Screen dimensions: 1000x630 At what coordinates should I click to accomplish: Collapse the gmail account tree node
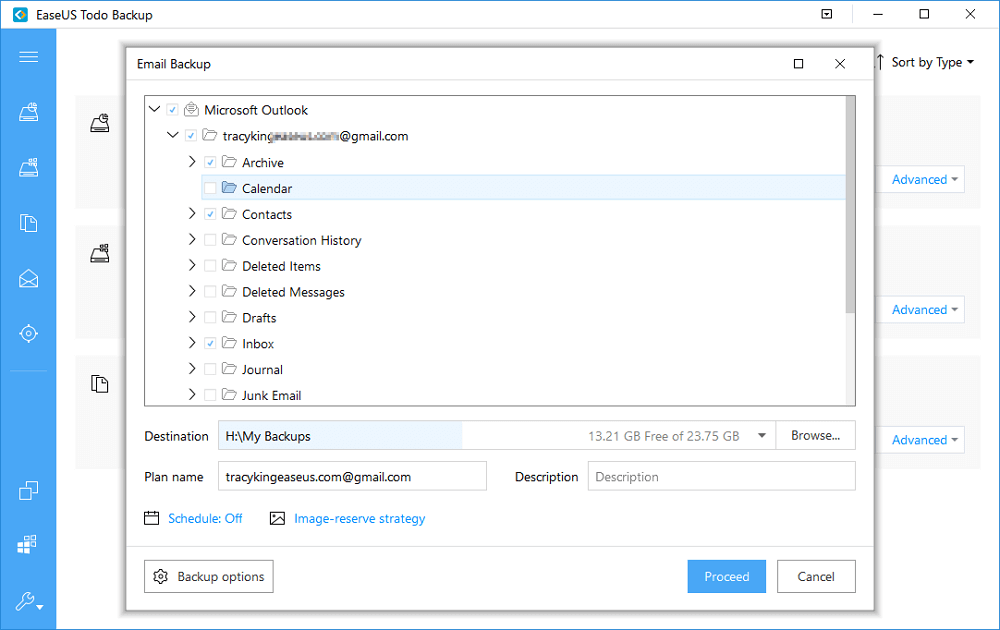tap(173, 135)
